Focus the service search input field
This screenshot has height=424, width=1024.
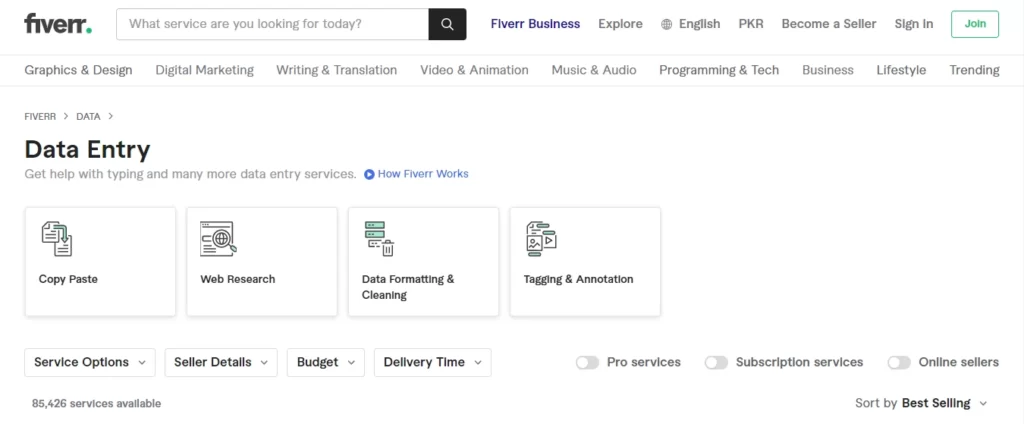272,24
